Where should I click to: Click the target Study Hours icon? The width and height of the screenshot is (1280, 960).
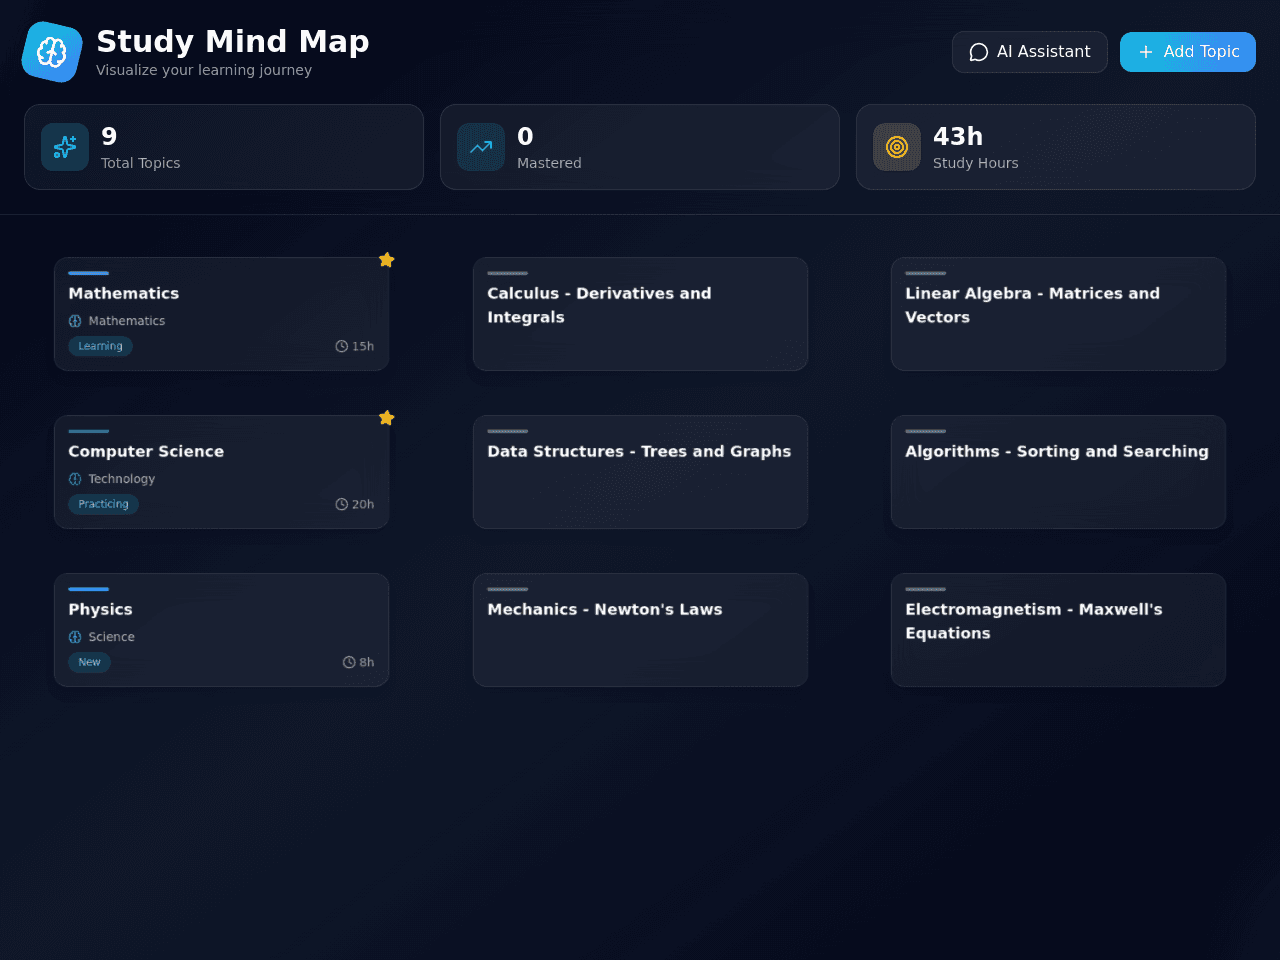(897, 147)
